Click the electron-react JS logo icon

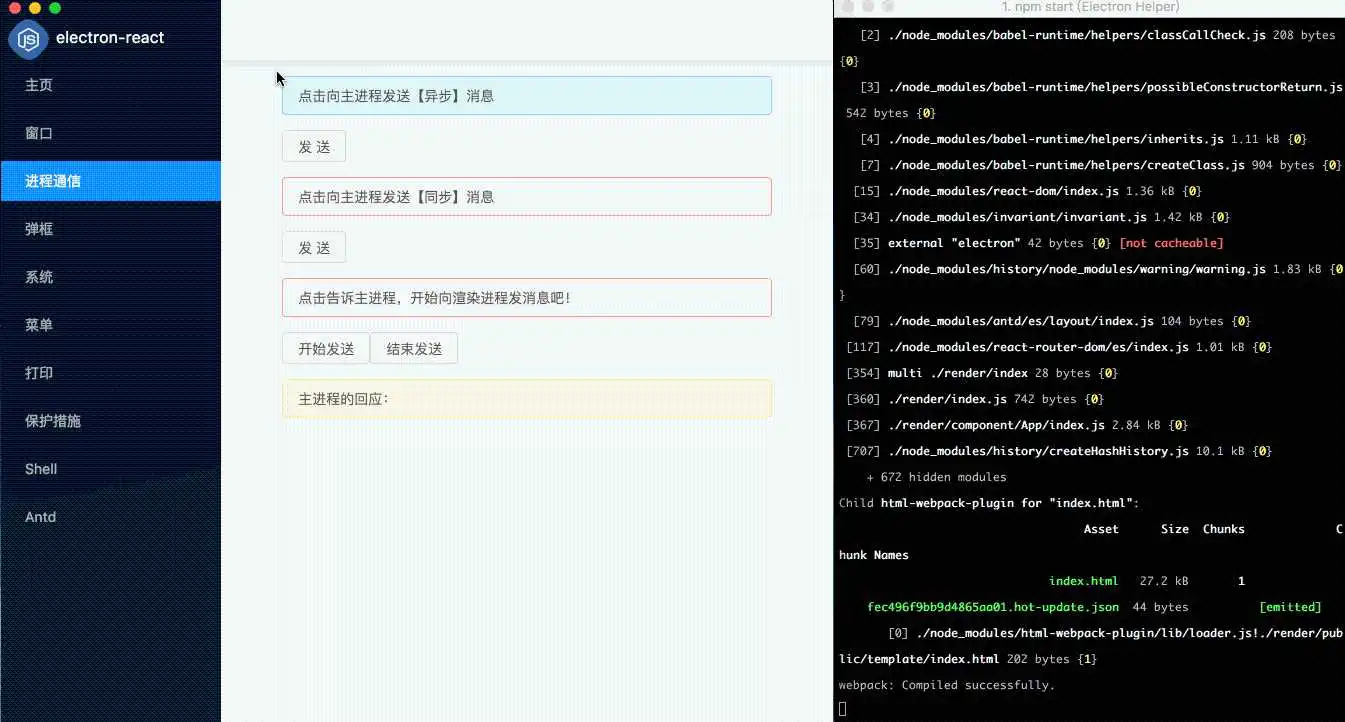[x=29, y=39]
